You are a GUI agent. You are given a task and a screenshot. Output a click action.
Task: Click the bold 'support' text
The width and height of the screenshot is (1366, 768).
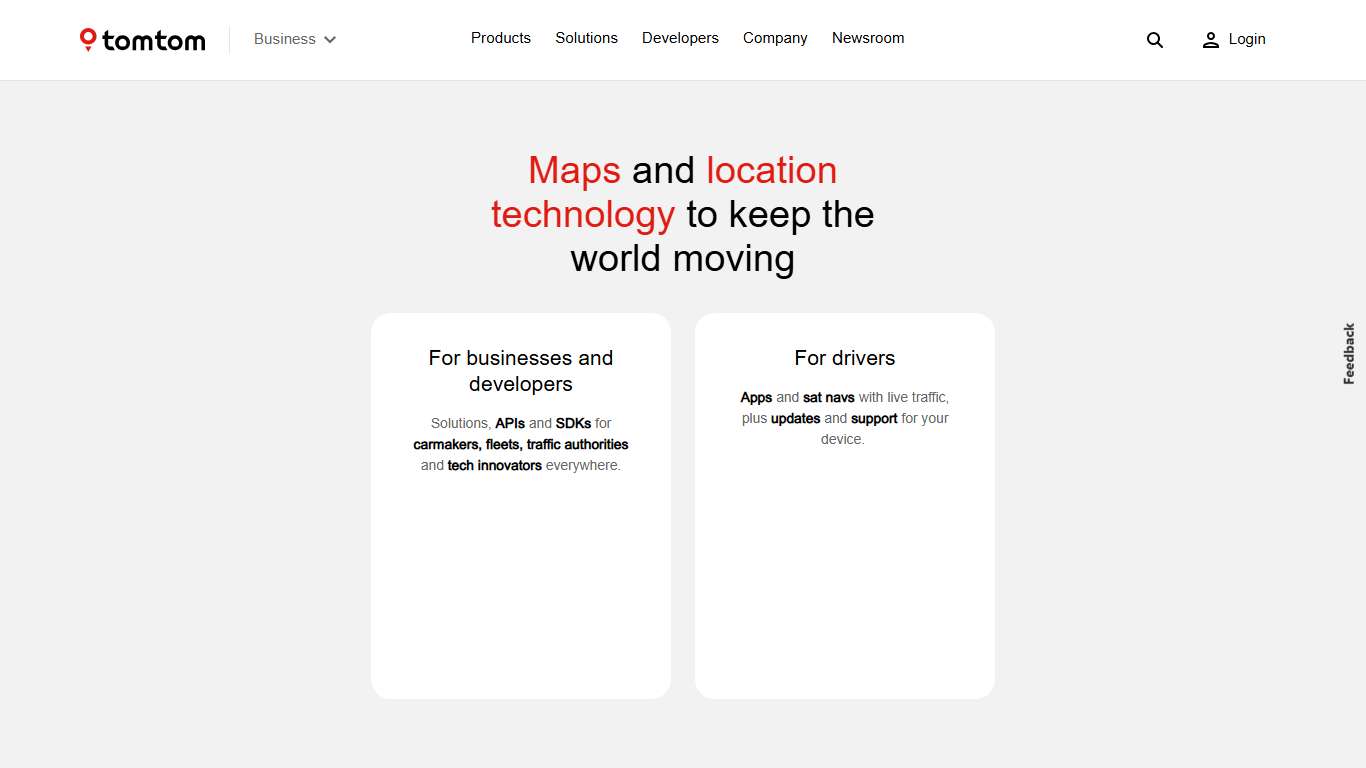(874, 418)
